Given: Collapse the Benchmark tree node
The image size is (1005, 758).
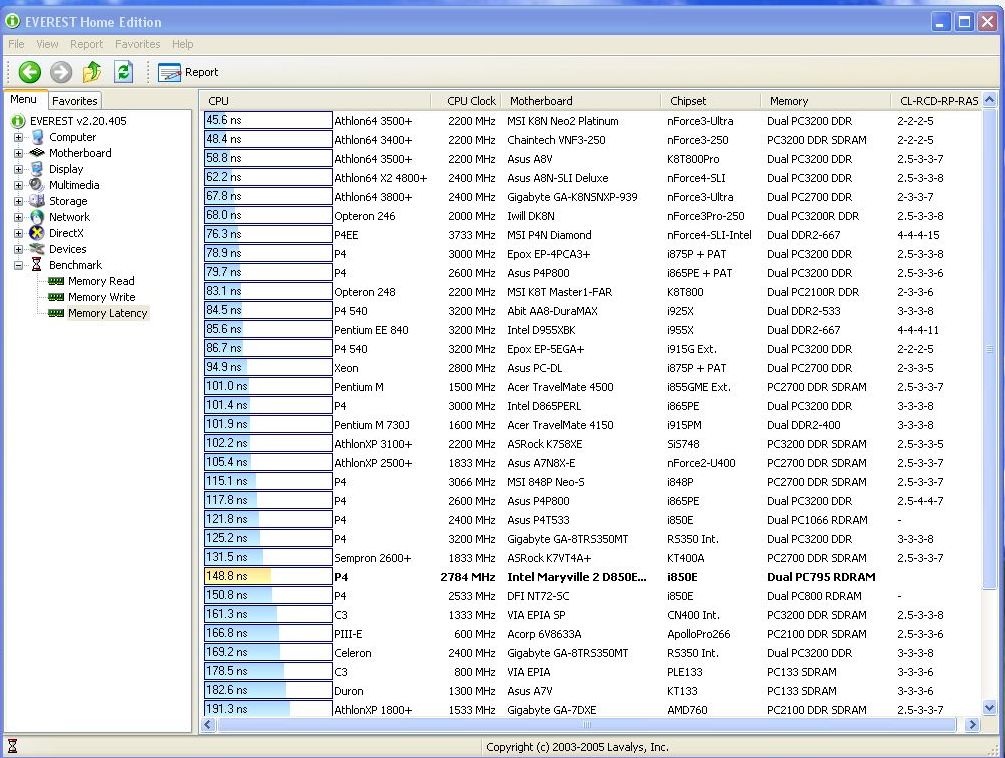Looking at the screenshot, I should coord(19,265).
